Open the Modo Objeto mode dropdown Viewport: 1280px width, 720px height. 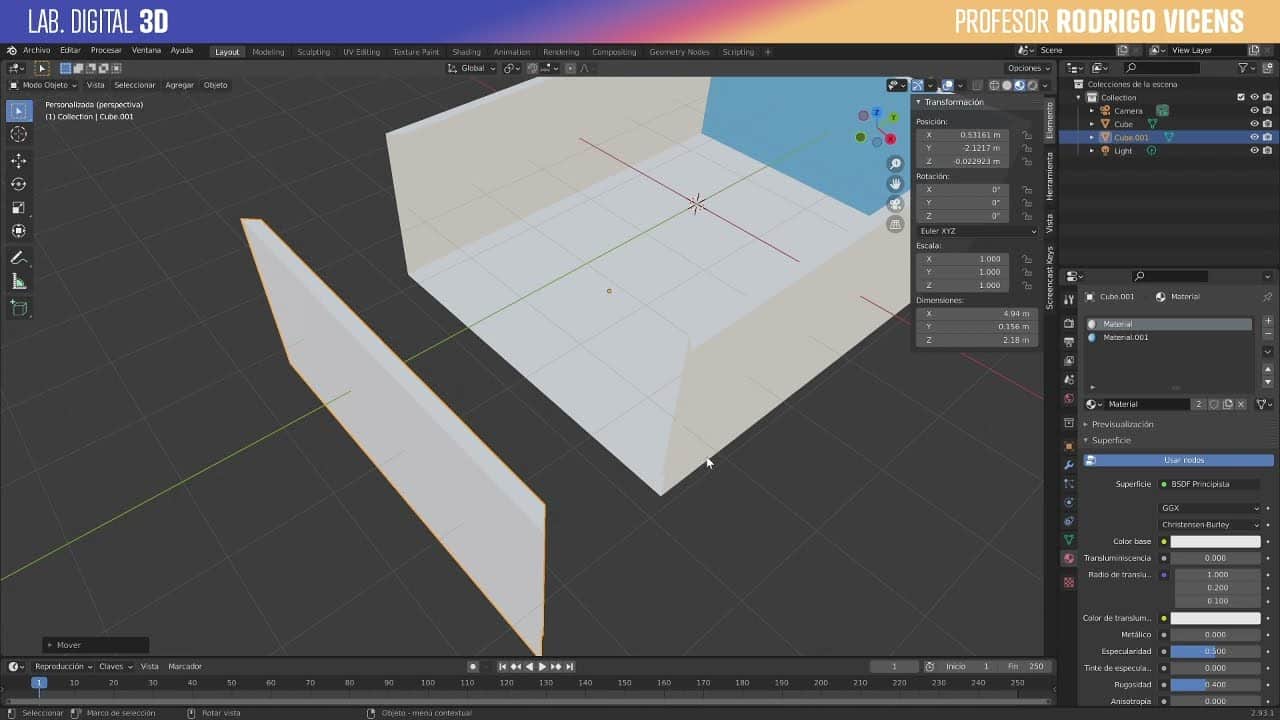tap(43, 85)
